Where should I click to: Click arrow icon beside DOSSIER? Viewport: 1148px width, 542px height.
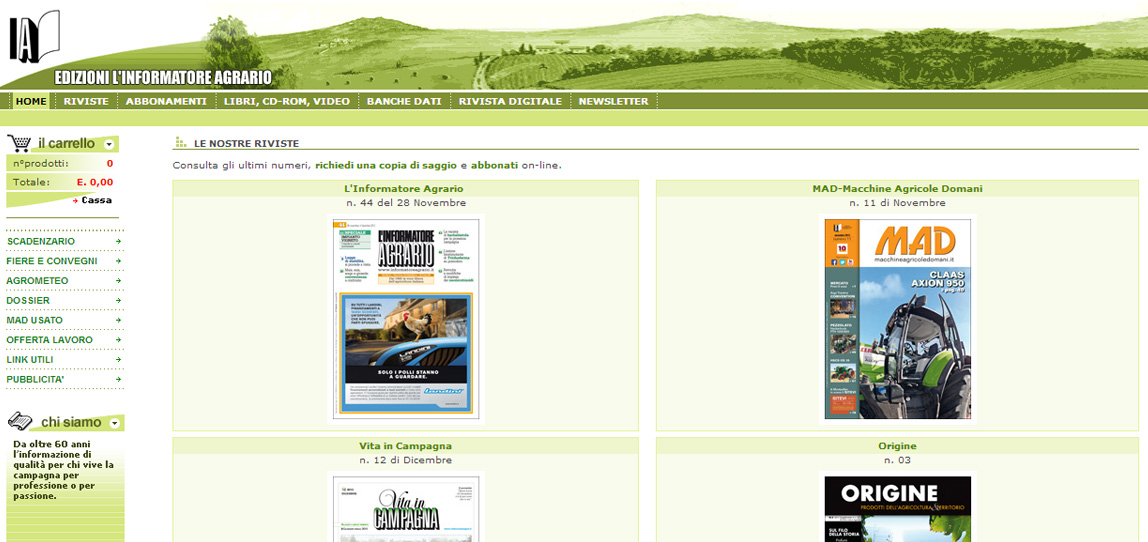[x=118, y=300]
